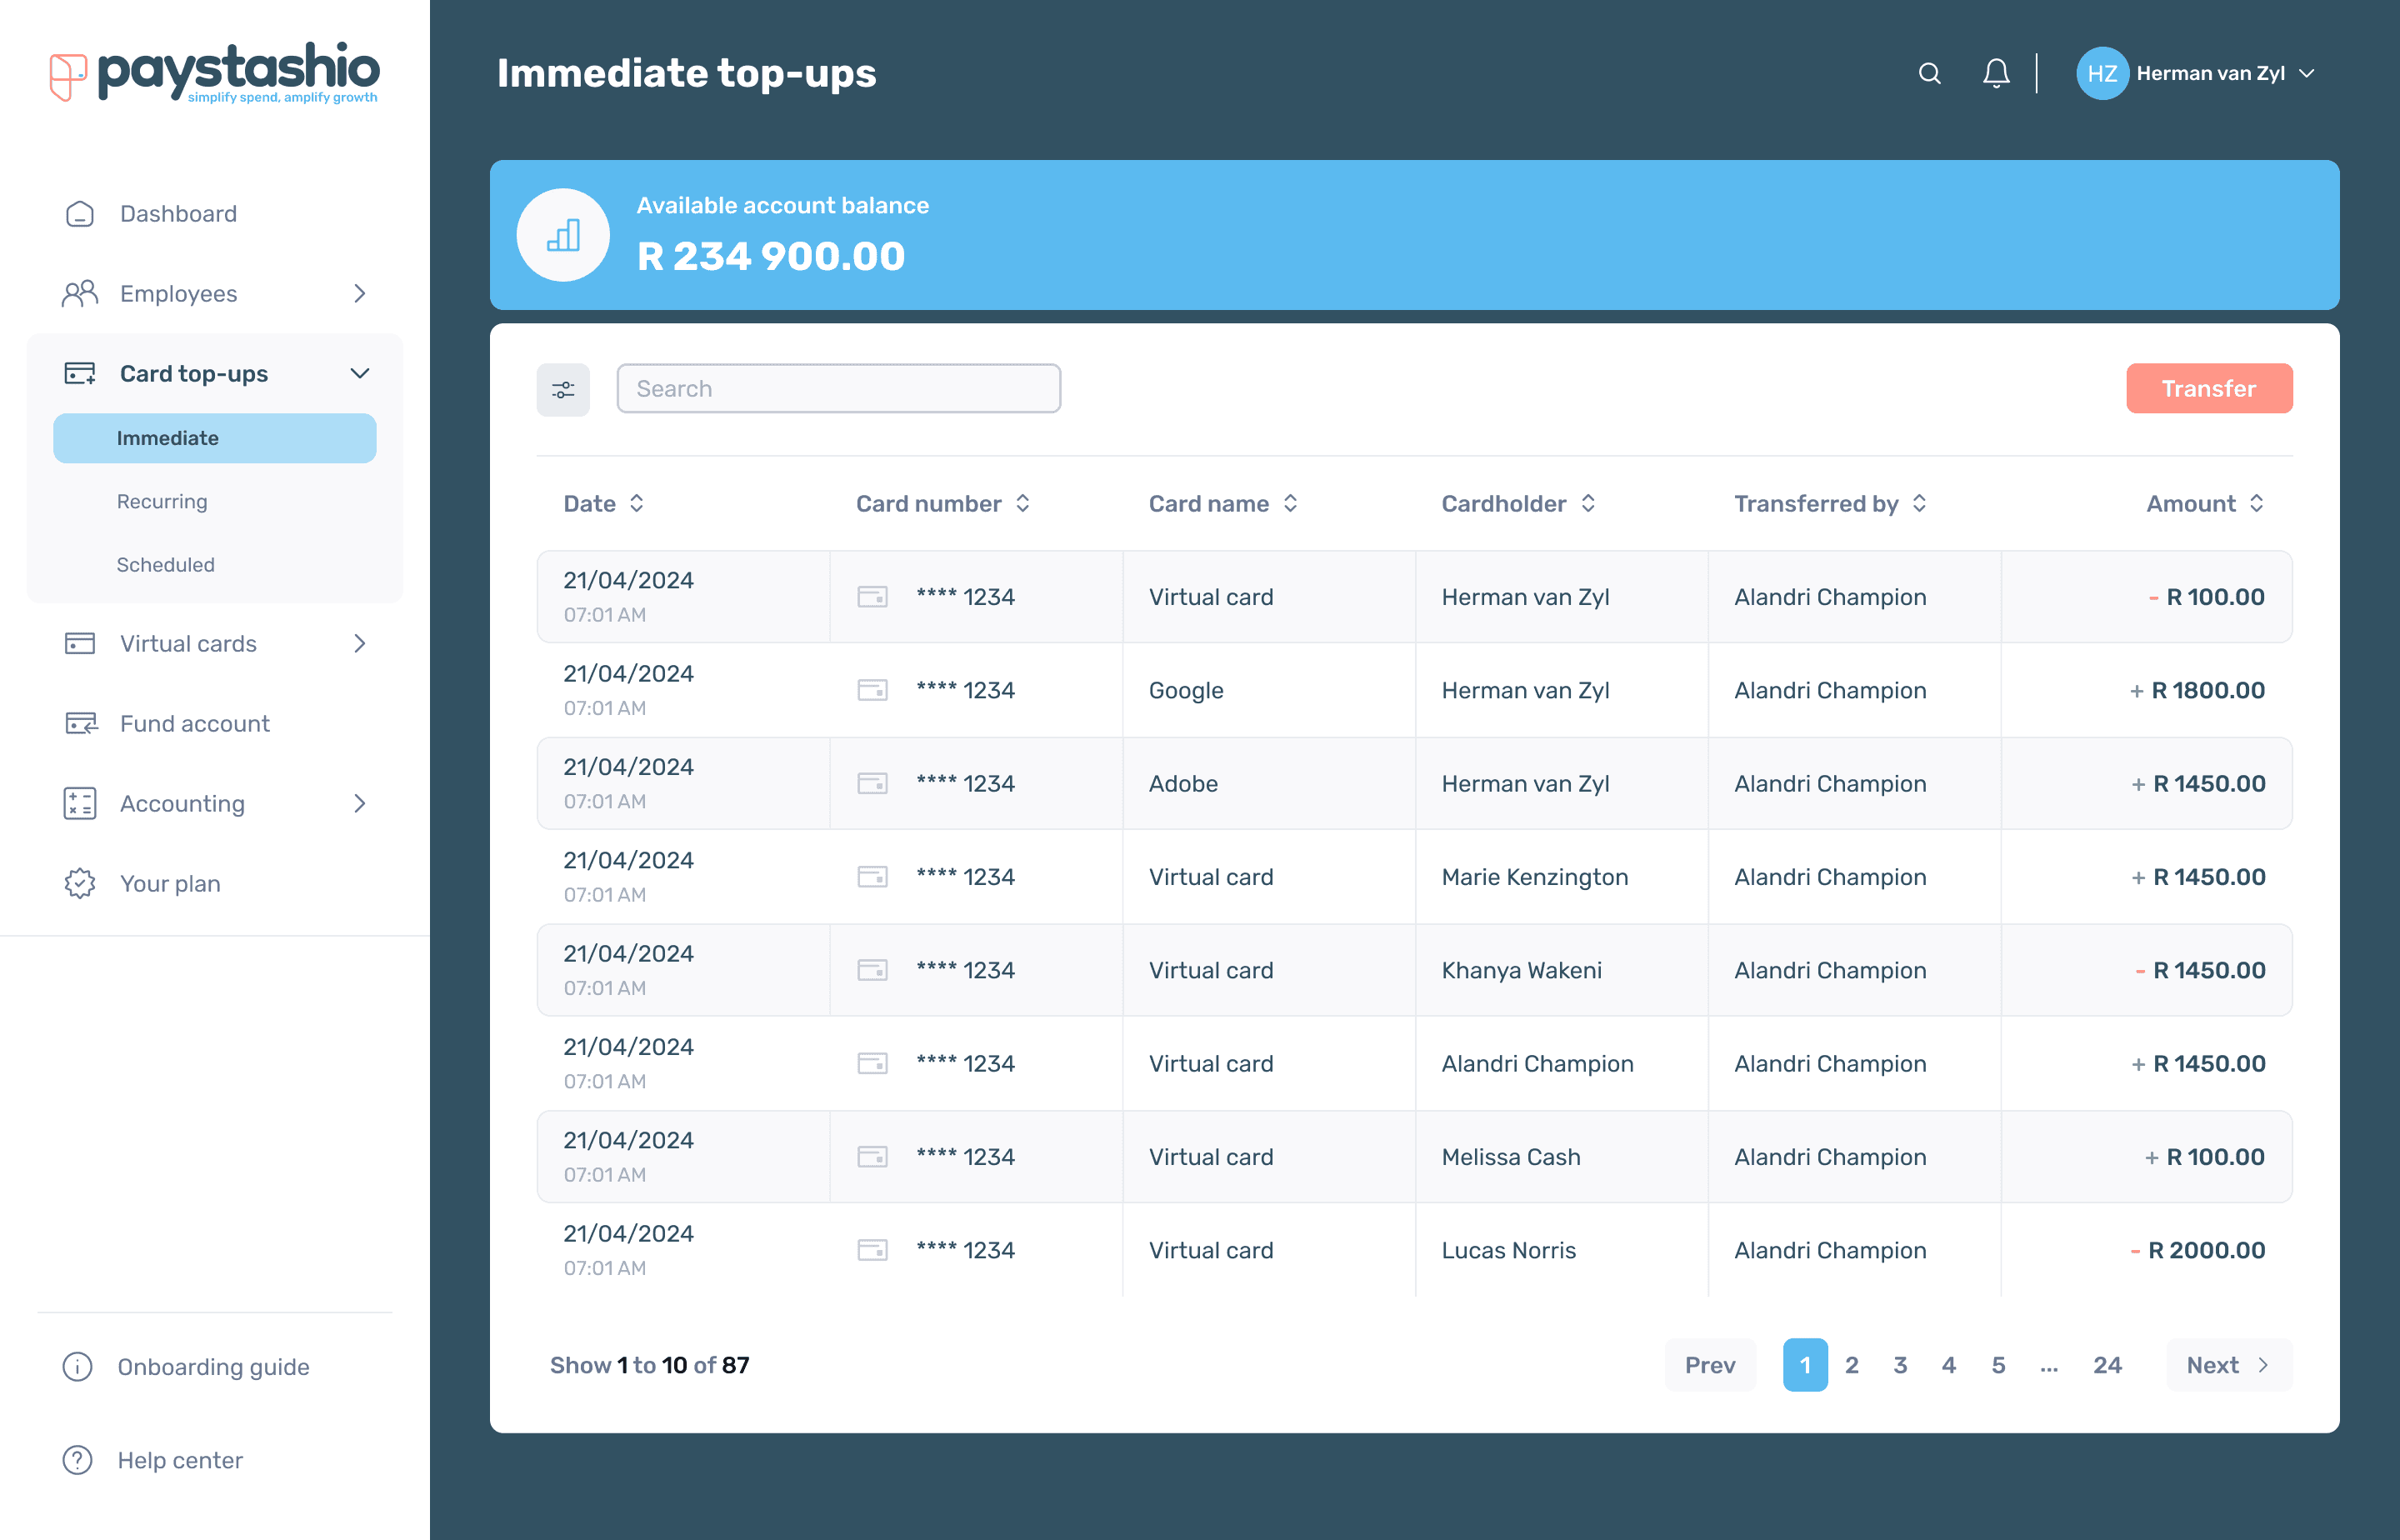Collapse the Card top-ups menu

360,373
